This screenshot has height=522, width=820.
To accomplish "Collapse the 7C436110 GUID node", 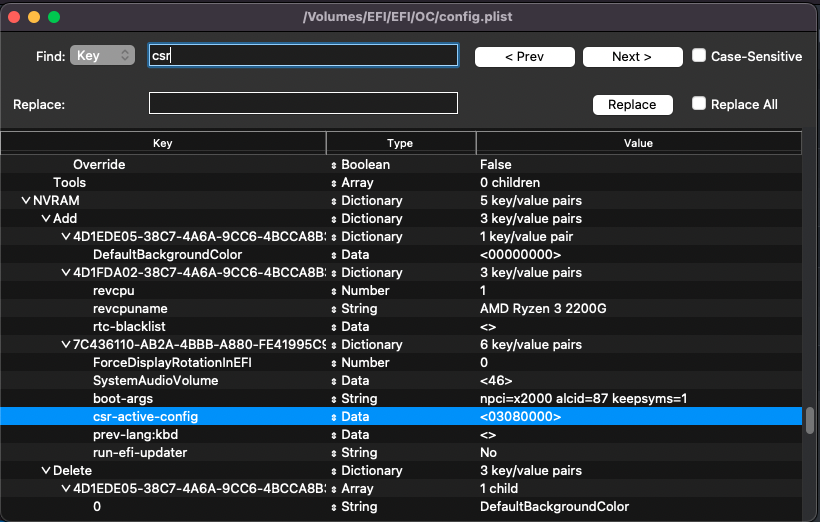I will pos(66,344).
